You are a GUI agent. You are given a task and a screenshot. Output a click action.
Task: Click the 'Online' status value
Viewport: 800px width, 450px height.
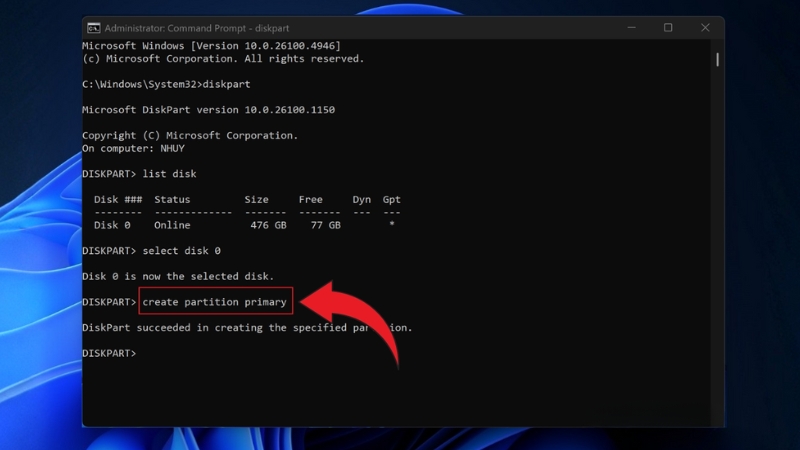pos(172,225)
